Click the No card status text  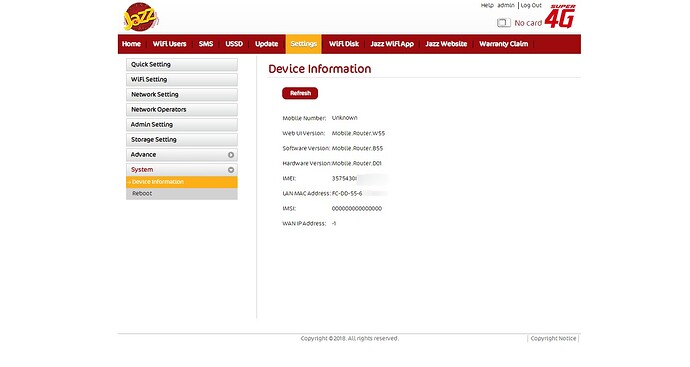(528, 23)
